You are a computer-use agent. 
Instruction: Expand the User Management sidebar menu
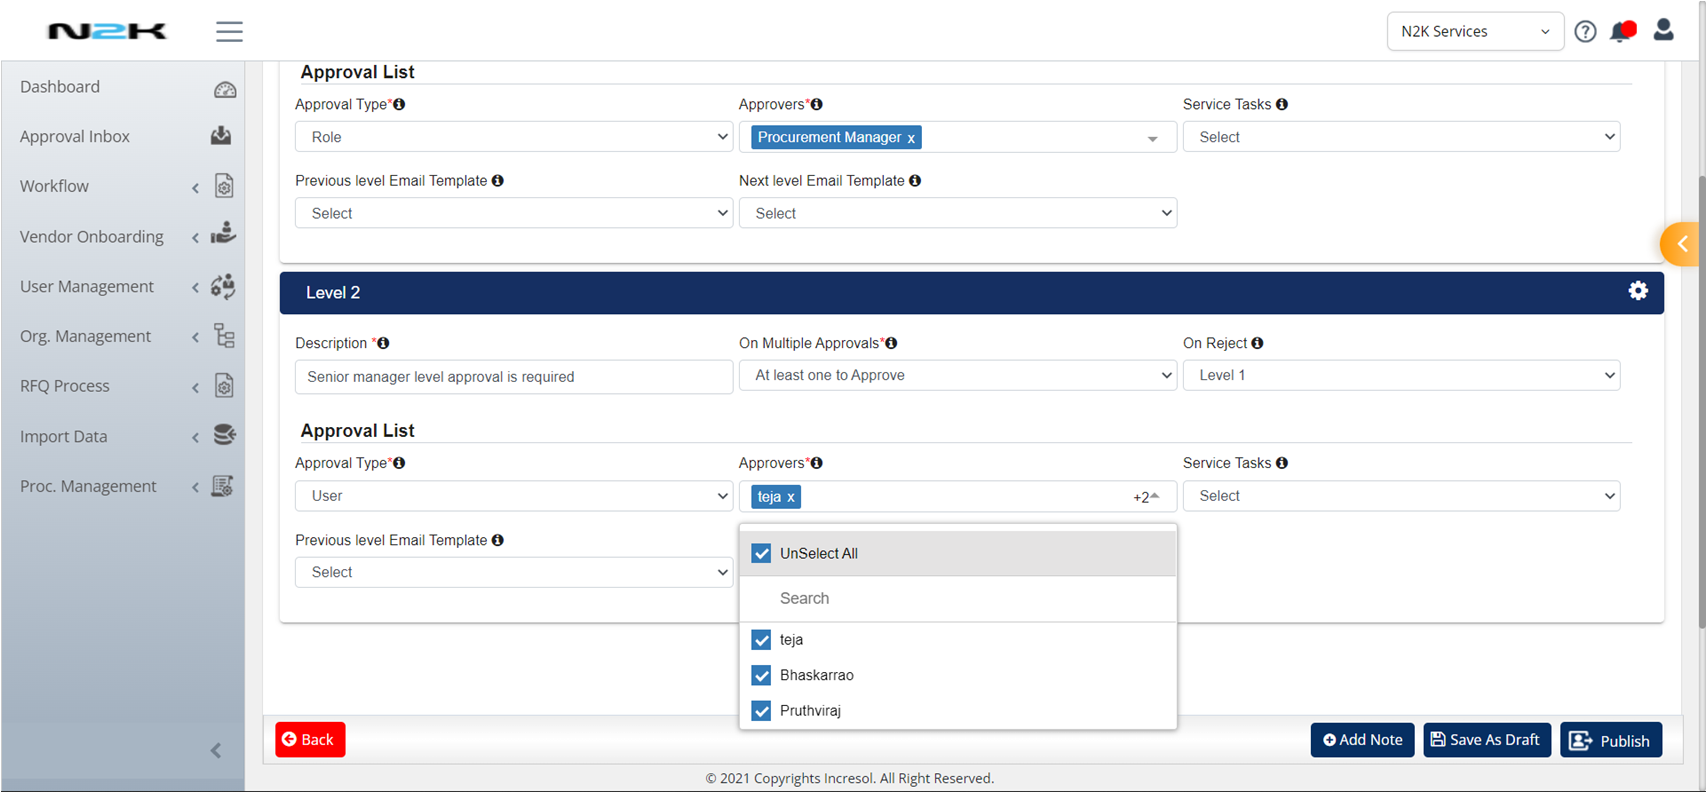[195, 287]
